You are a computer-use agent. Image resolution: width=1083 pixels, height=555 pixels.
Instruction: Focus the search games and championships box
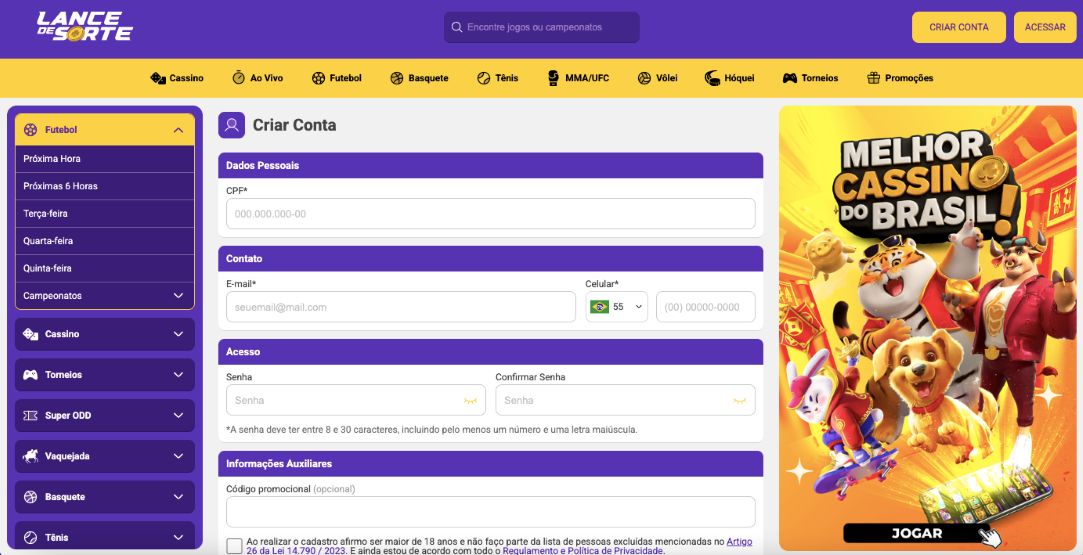coord(542,28)
